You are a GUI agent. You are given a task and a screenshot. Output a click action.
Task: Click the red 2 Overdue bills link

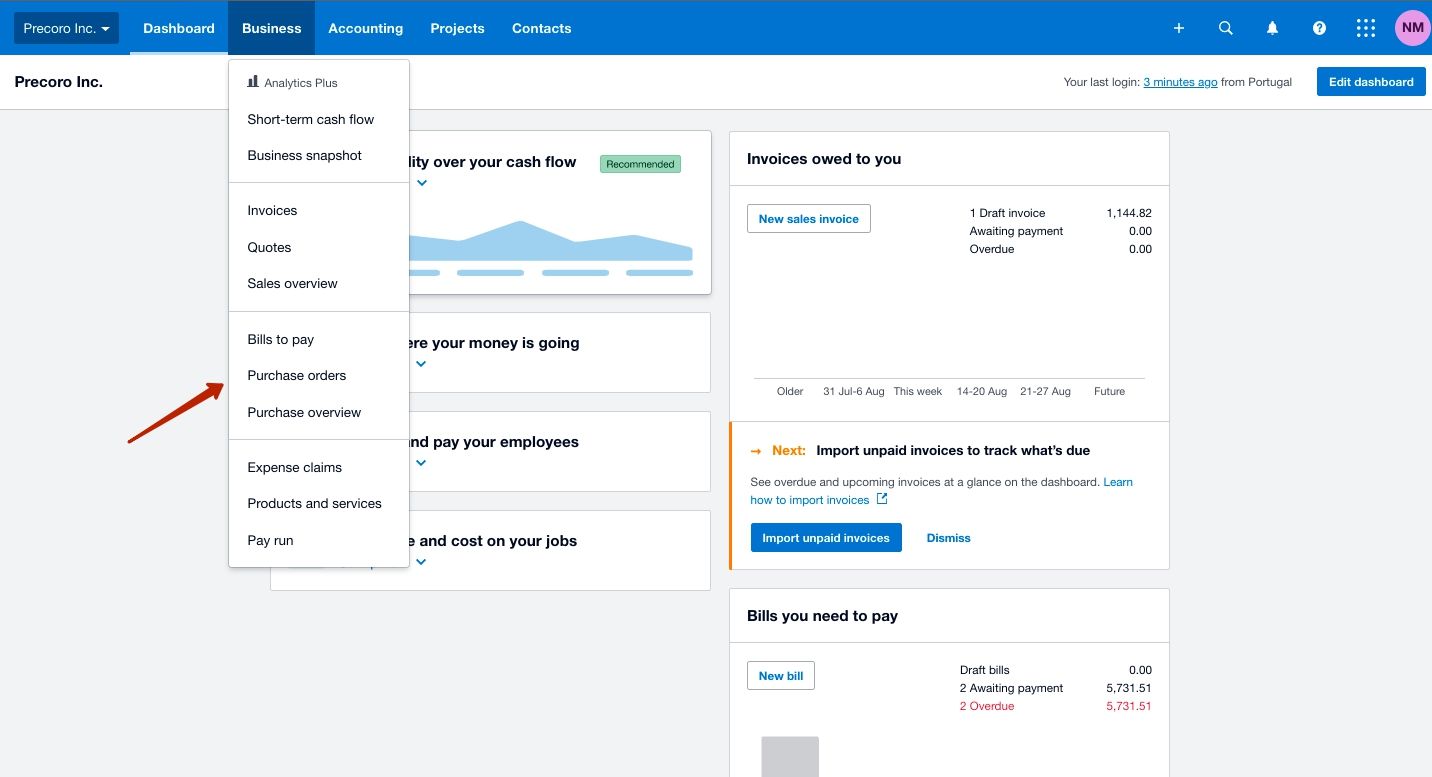click(986, 706)
